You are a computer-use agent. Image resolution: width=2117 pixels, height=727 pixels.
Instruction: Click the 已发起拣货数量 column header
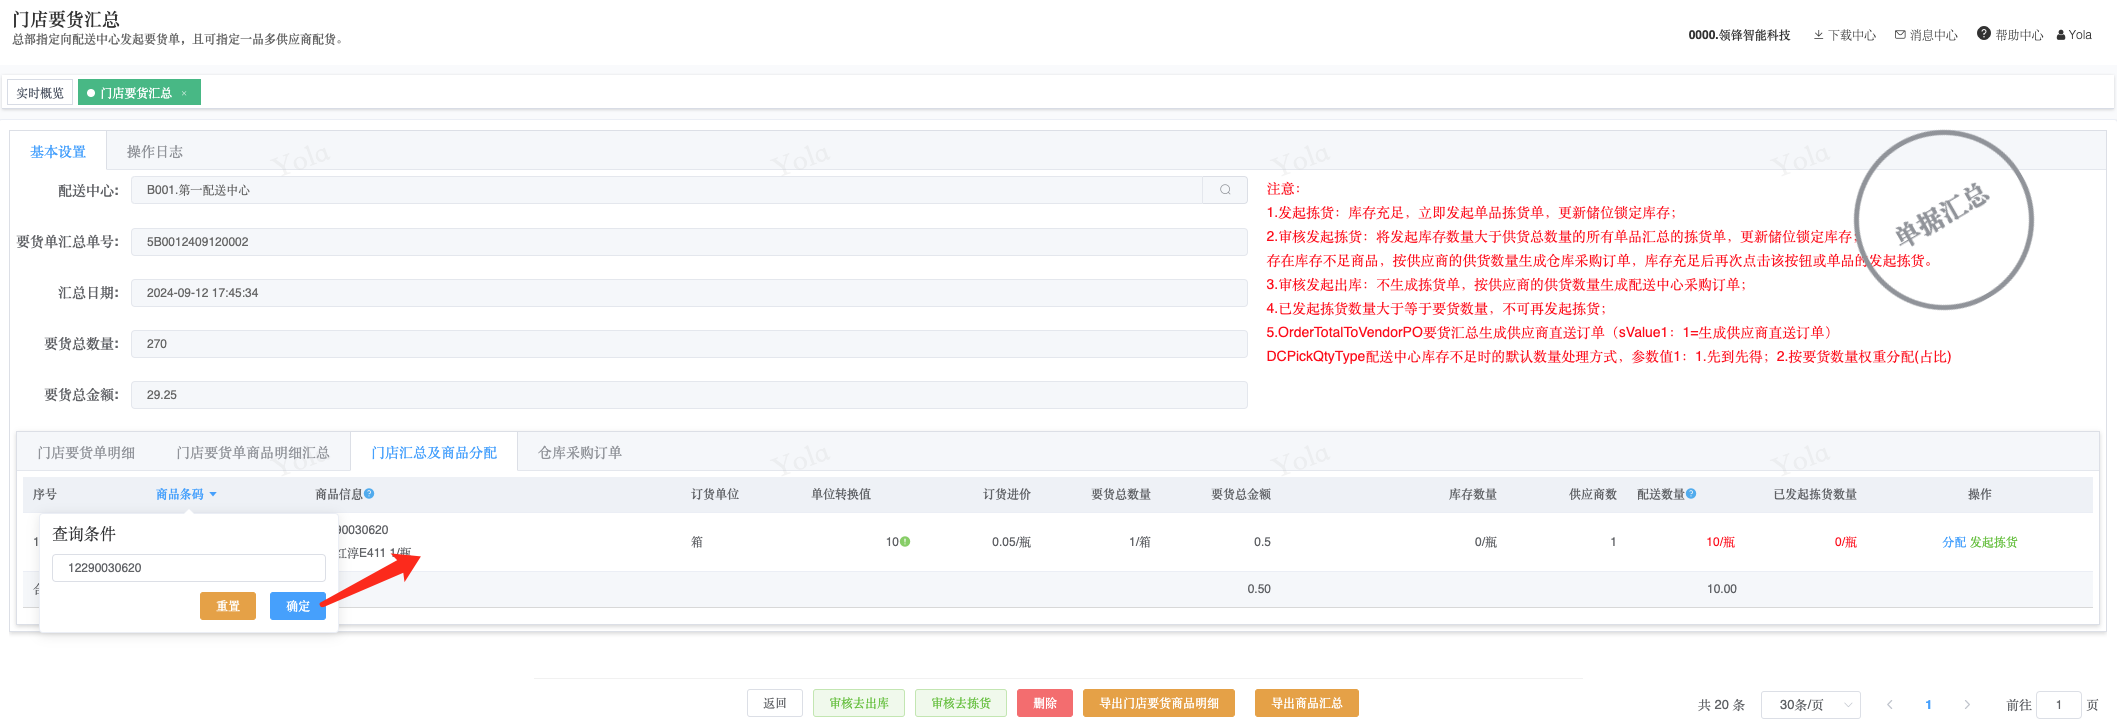(1815, 495)
